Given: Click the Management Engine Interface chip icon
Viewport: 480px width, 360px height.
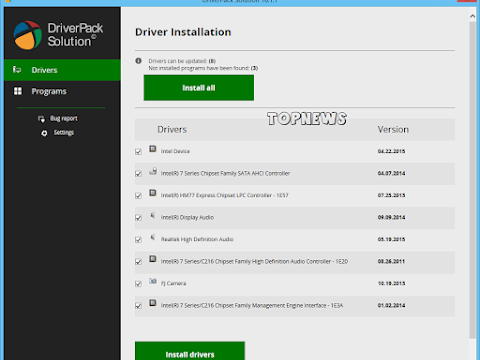Looking at the screenshot, I should 153,303.
